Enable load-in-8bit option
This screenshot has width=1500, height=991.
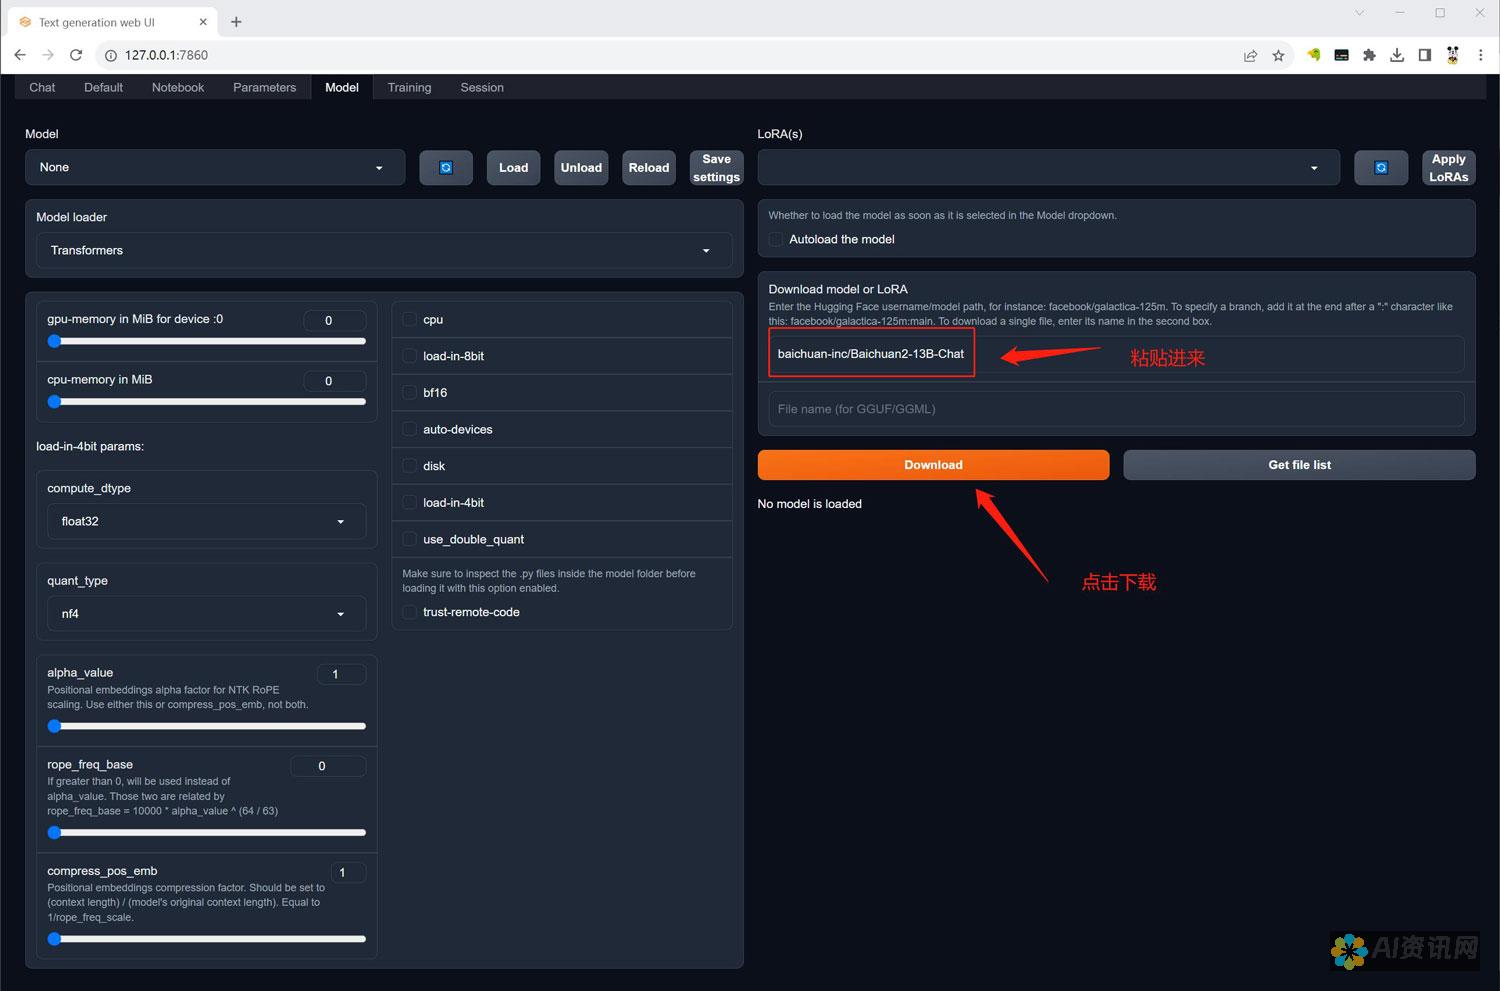(x=409, y=356)
